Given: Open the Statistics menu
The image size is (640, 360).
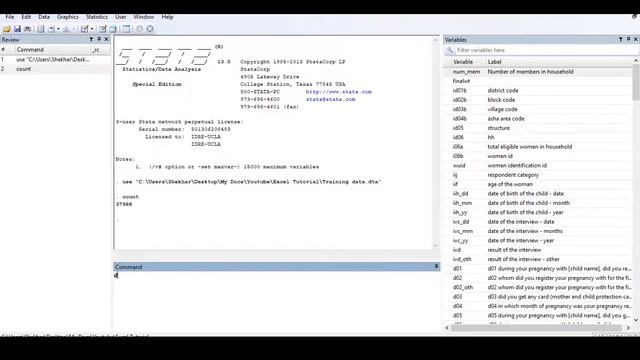Looking at the screenshot, I should (97, 17).
